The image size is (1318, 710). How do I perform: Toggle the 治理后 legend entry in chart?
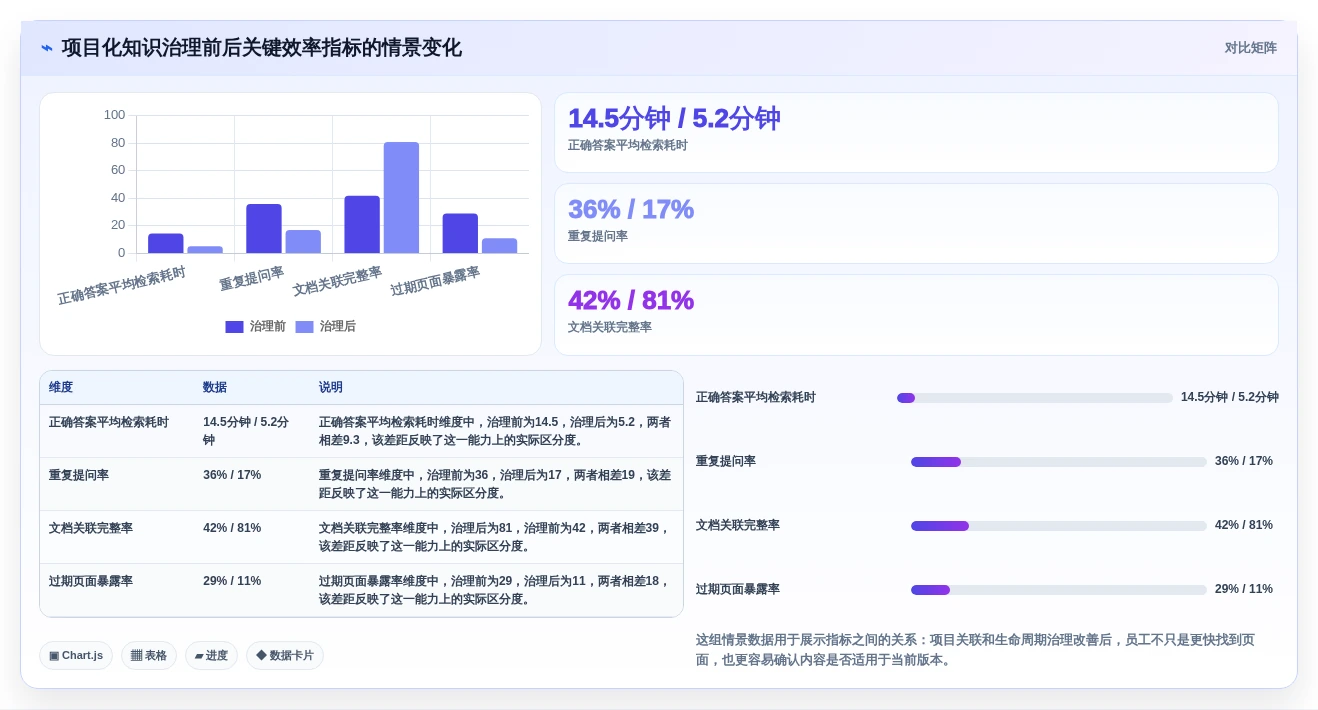pos(326,326)
